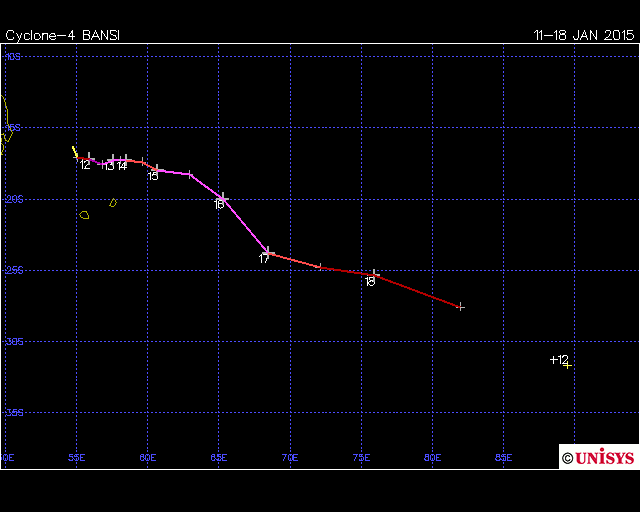Click the 70E longitude label
Viewport: 640px width, 512px height.
click(x=290, y=458)
